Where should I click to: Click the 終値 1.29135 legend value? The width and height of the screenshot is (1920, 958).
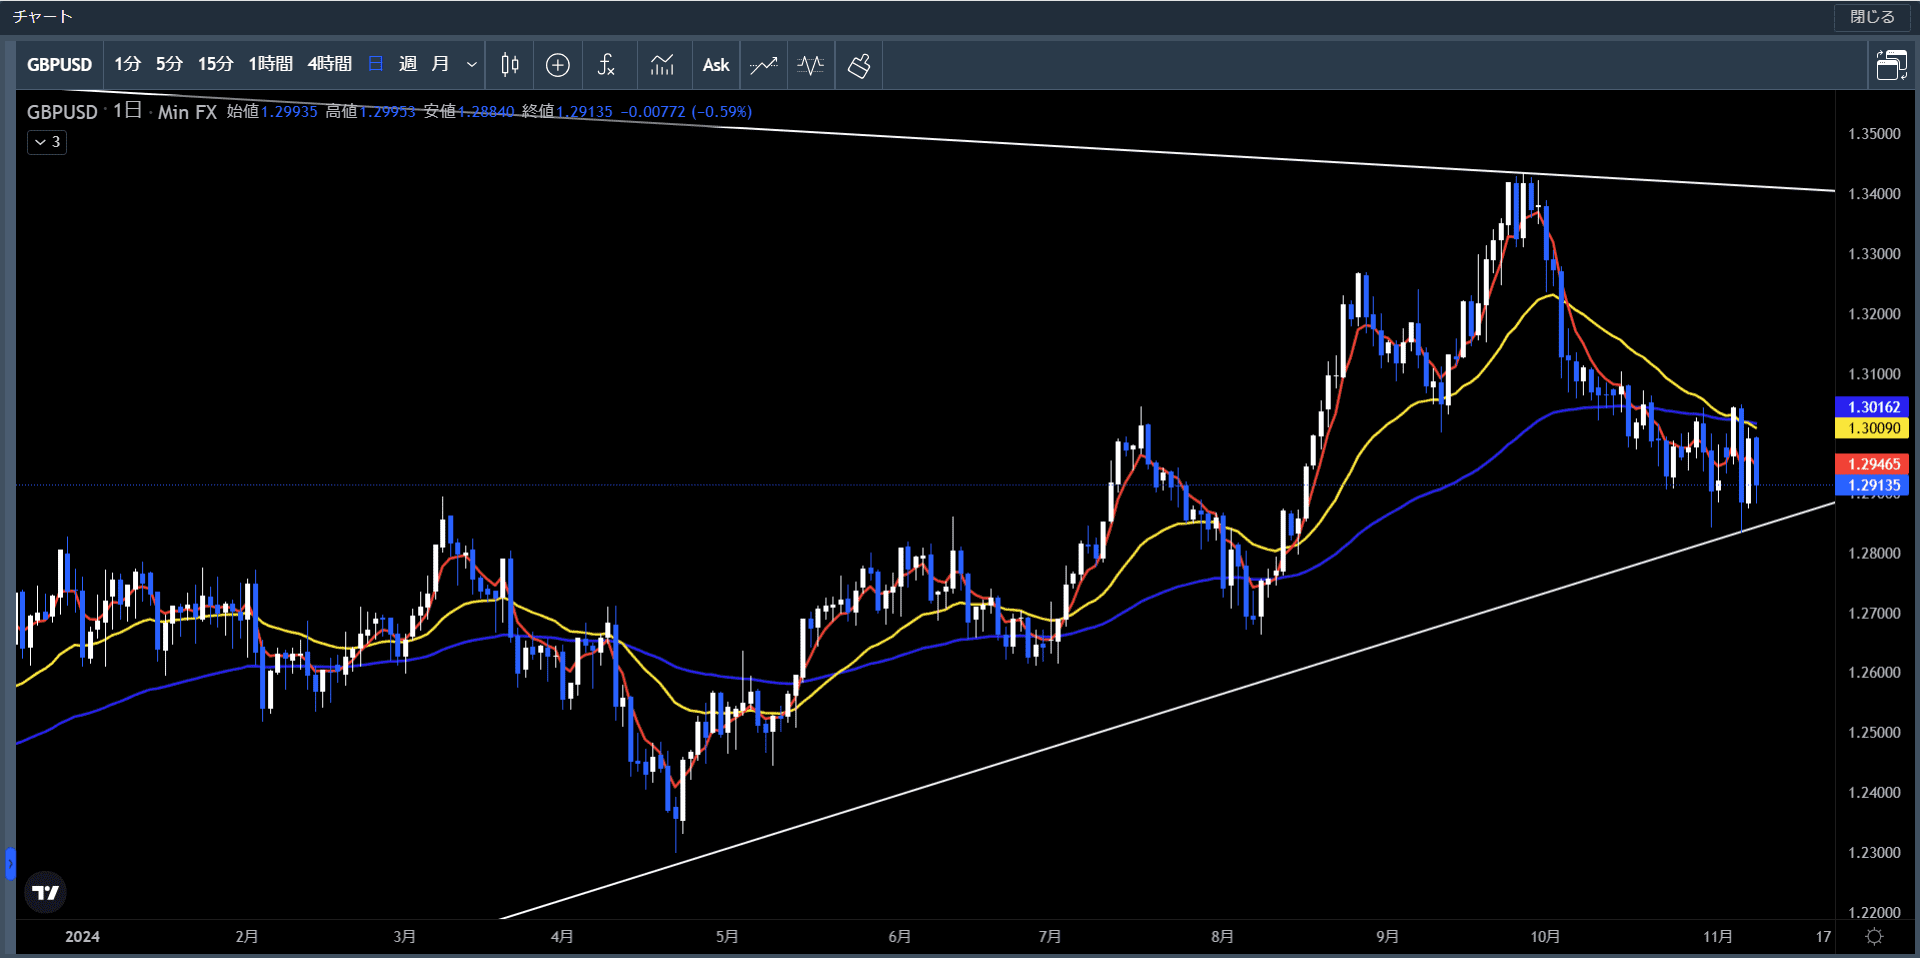click(567, 112)
